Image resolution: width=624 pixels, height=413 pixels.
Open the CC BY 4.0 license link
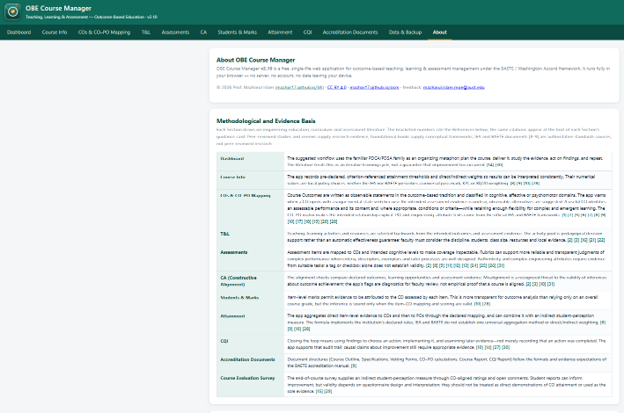tap(337, 87)
